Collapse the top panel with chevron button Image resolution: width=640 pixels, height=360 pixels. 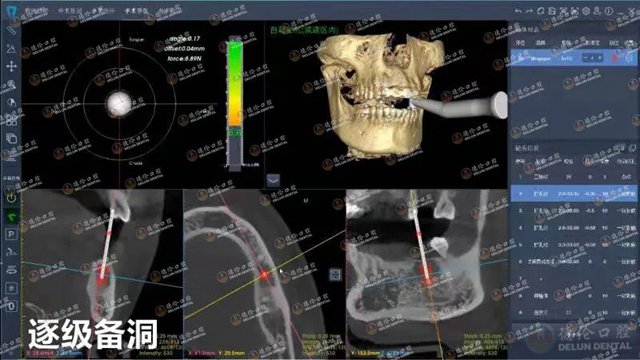(273, 180)
